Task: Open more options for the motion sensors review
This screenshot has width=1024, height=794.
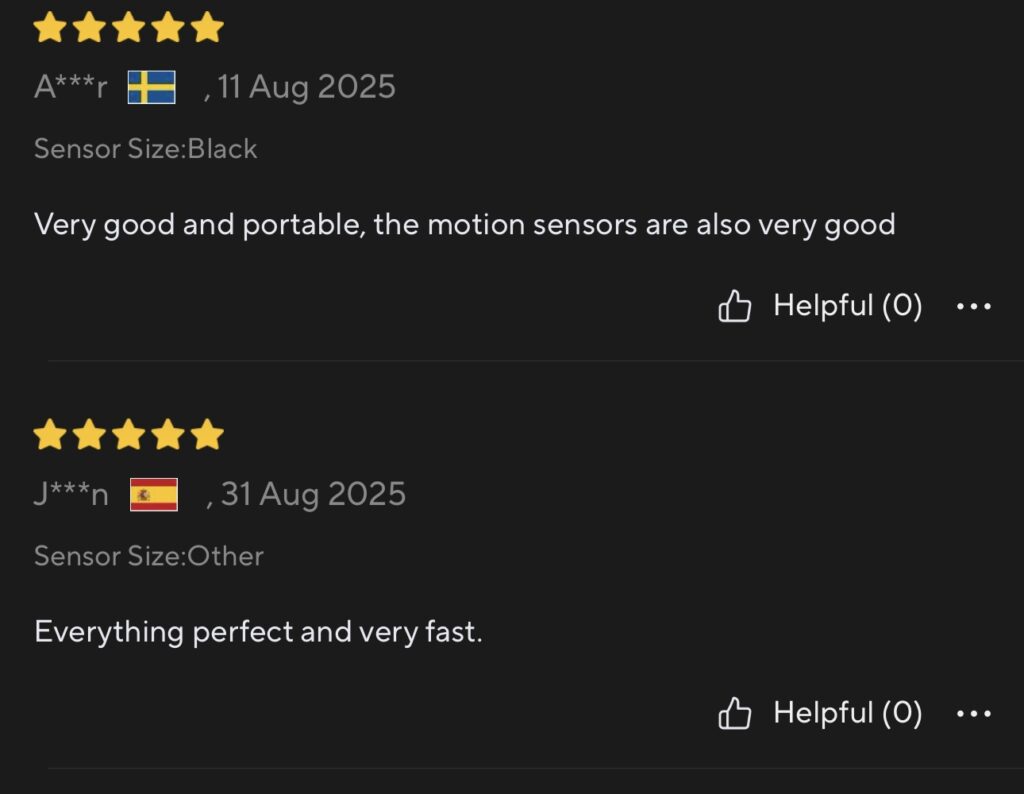Action: [x=973, y=307]
